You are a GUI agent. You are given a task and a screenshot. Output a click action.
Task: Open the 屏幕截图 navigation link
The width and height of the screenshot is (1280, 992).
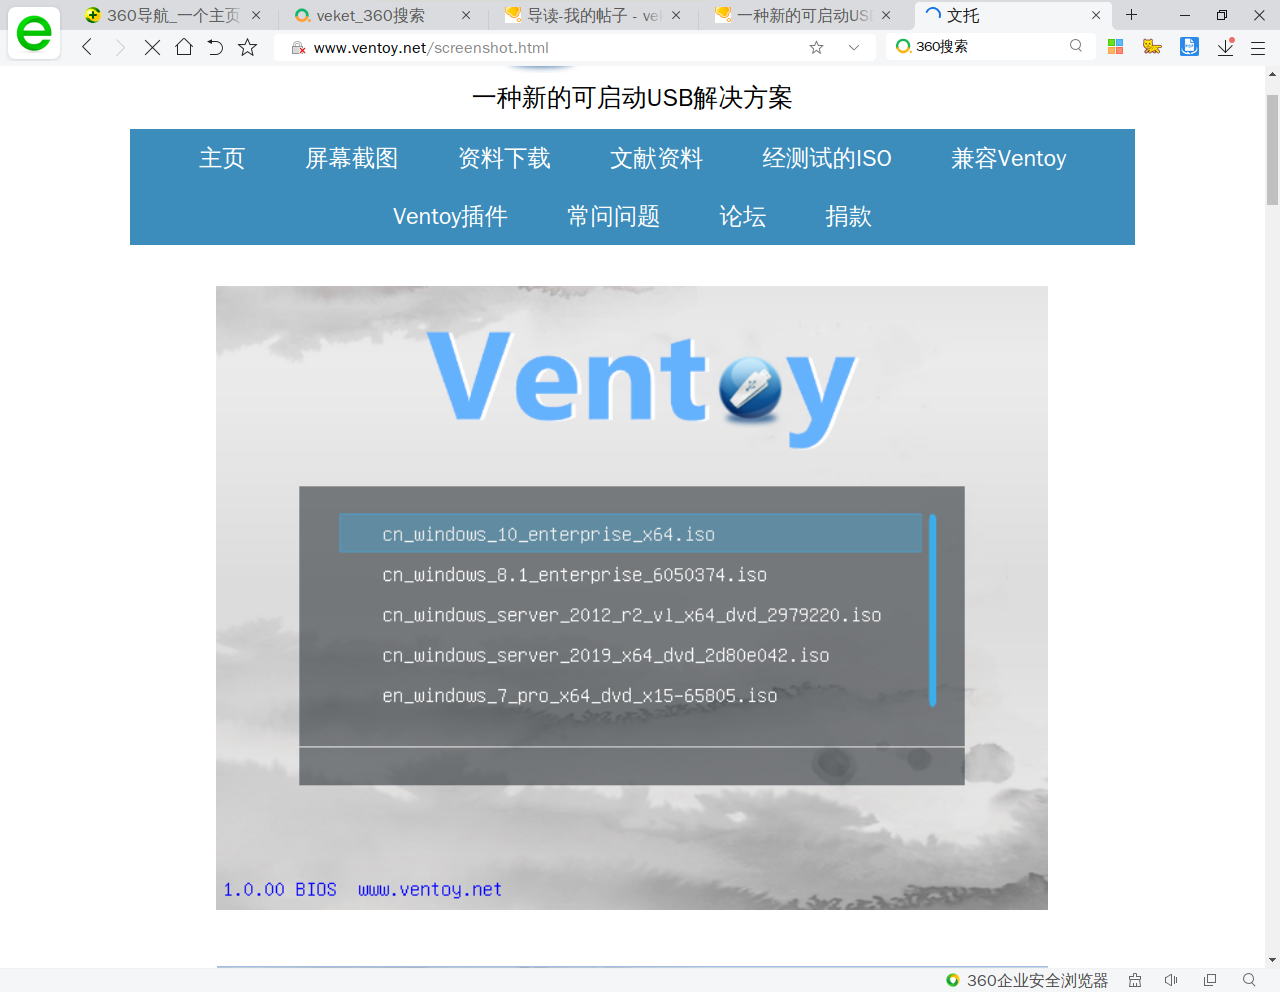coord(352,158)
